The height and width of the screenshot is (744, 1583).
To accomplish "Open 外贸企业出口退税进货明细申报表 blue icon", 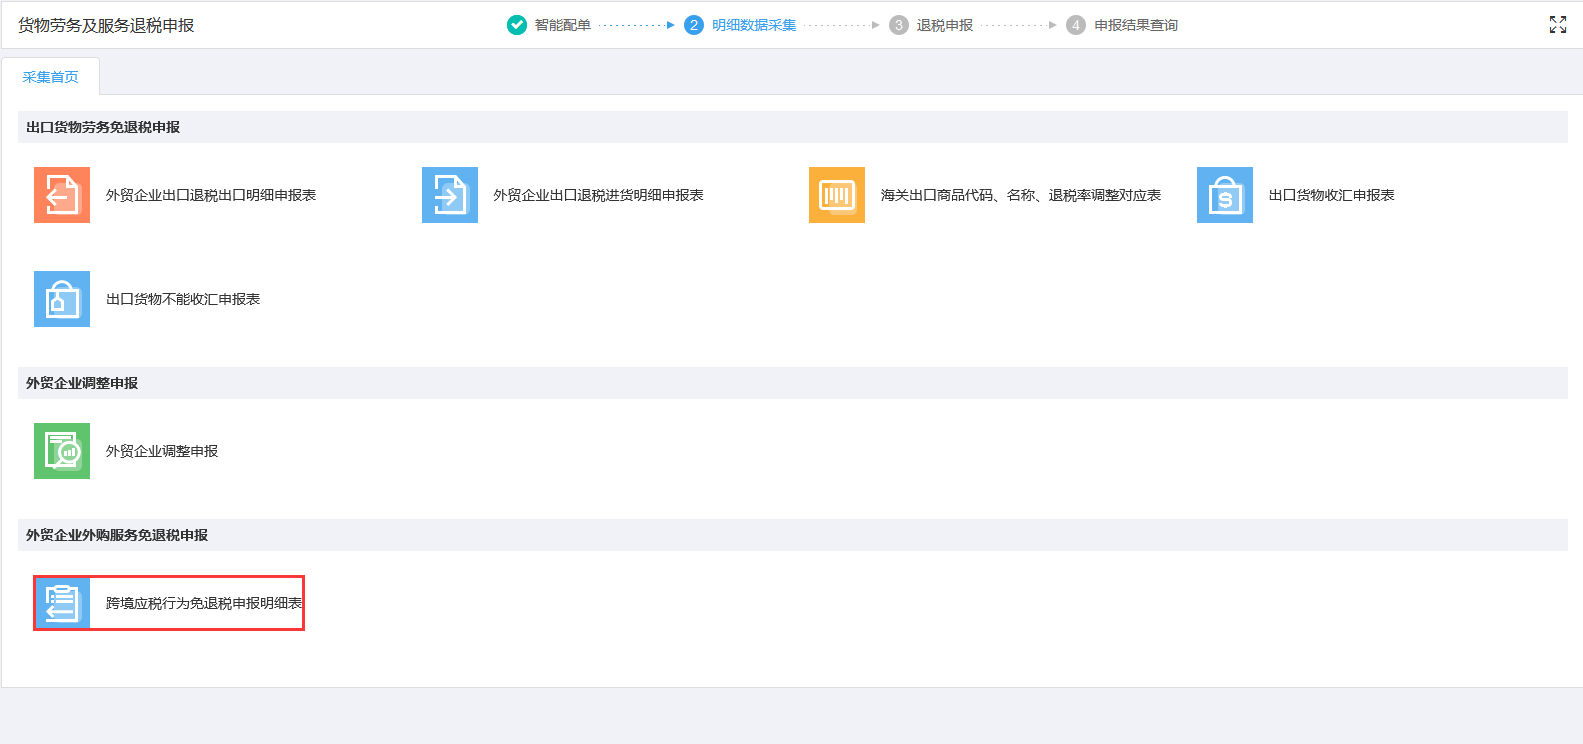I will (x=450, y=195).
